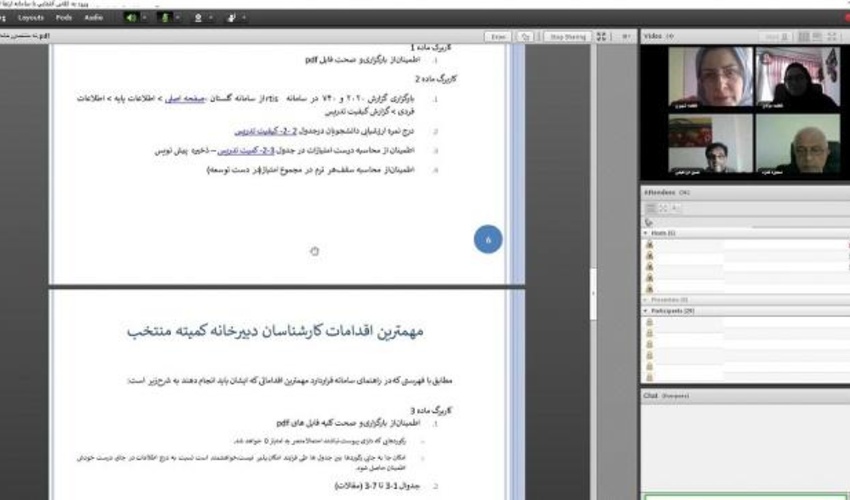Open webcam options dropdown arrow
Screen dimensions: 850x500
pyautogui.click(x=211, y=18)
